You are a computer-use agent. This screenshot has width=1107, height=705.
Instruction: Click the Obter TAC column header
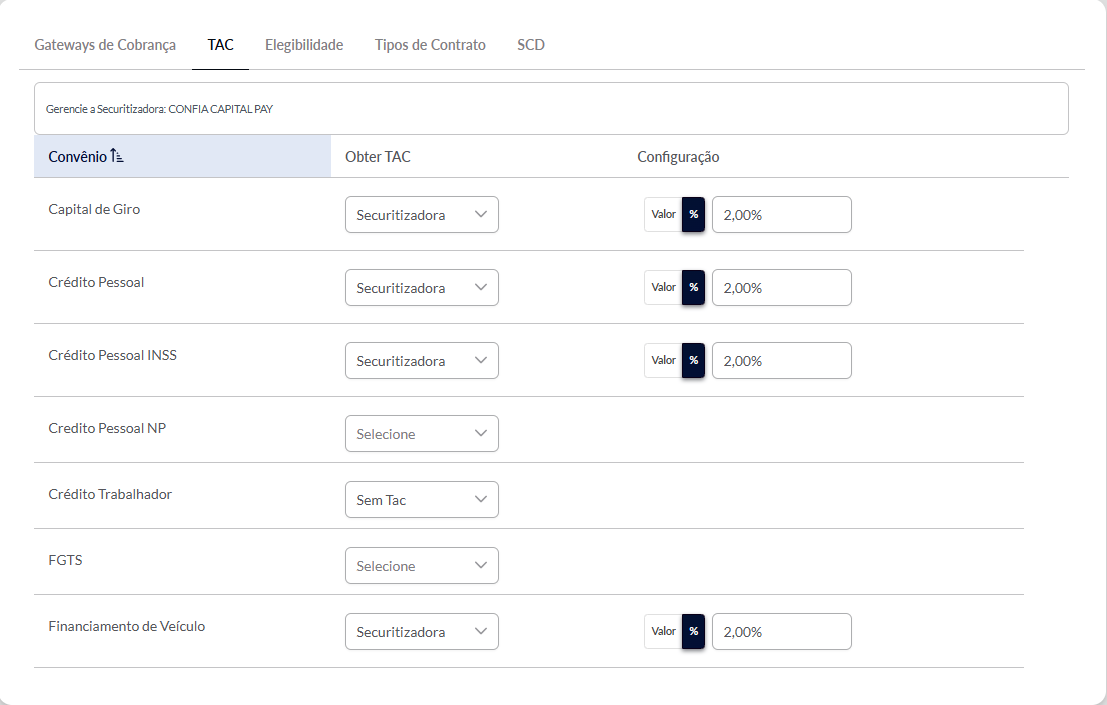pyautogui.click(x=378, y=157)
